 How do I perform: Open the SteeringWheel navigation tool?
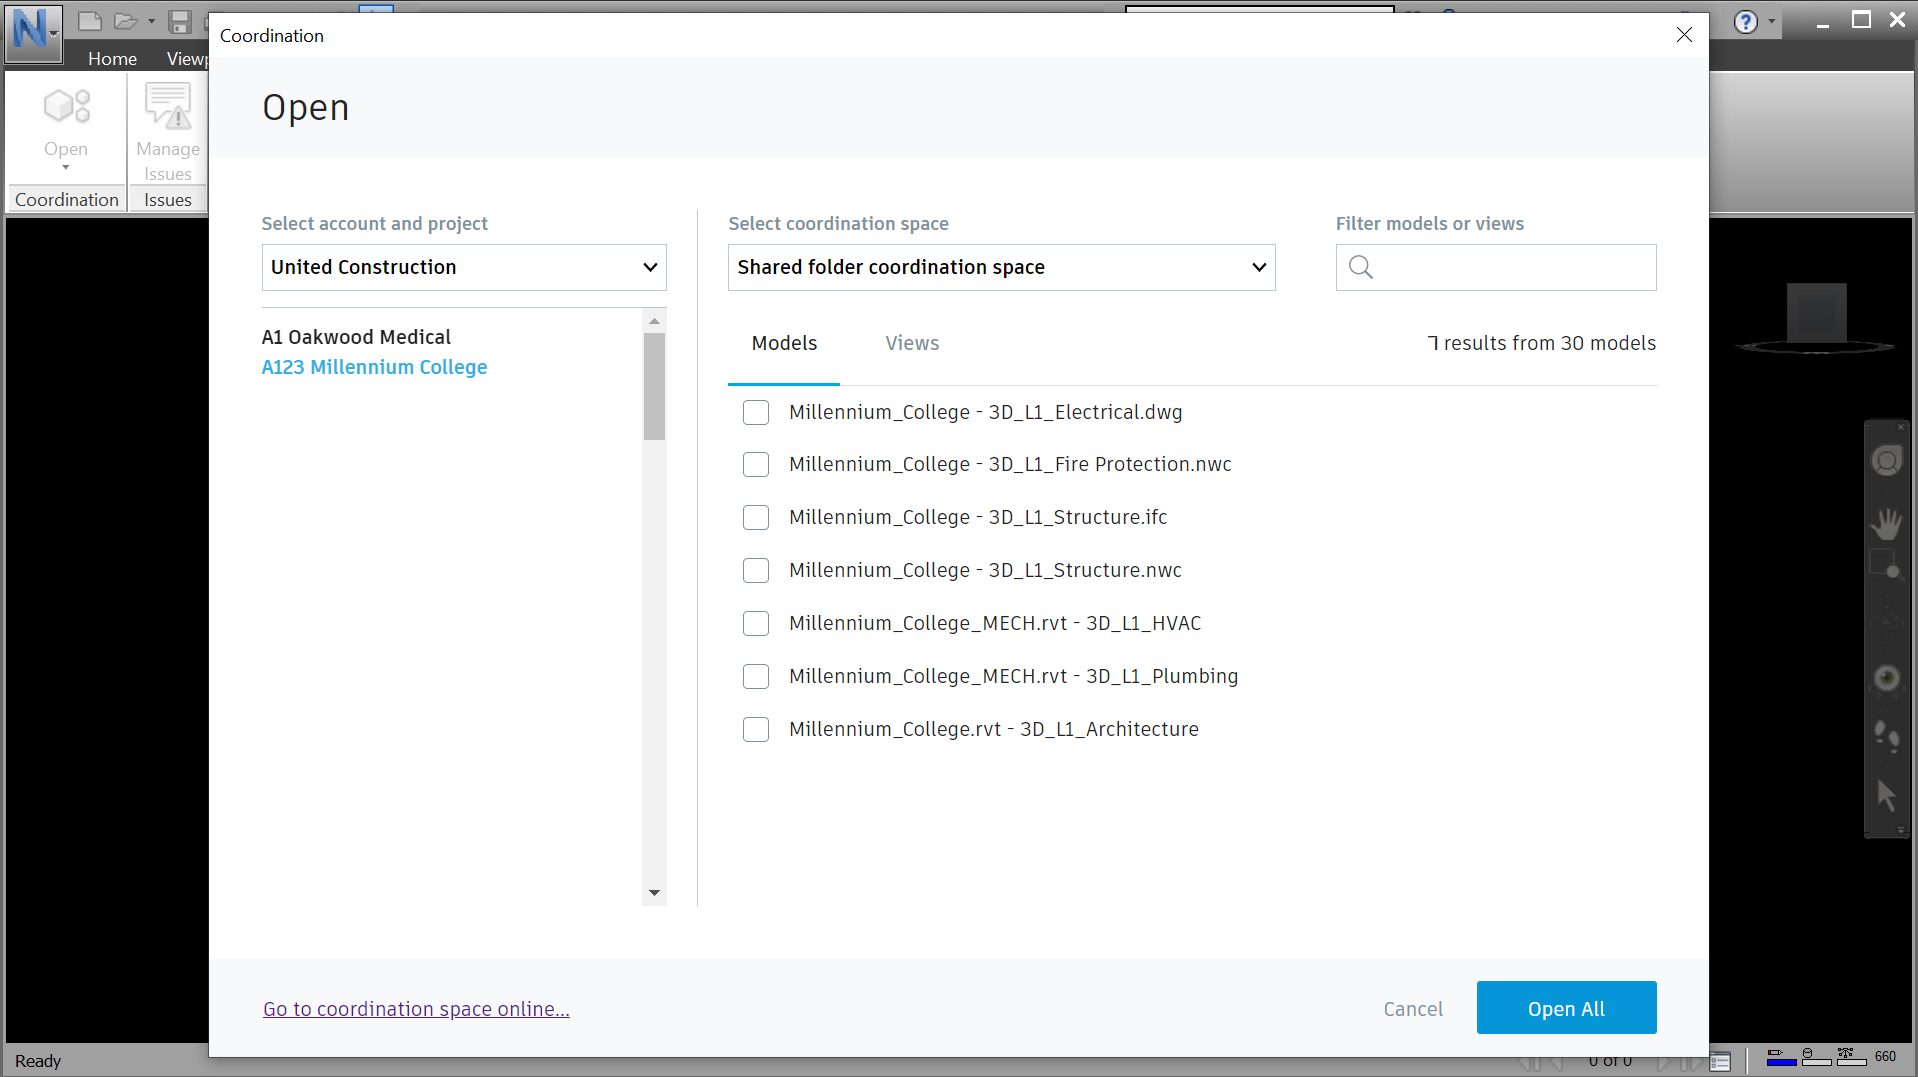pyautogui.click(x=1886, y=460)
